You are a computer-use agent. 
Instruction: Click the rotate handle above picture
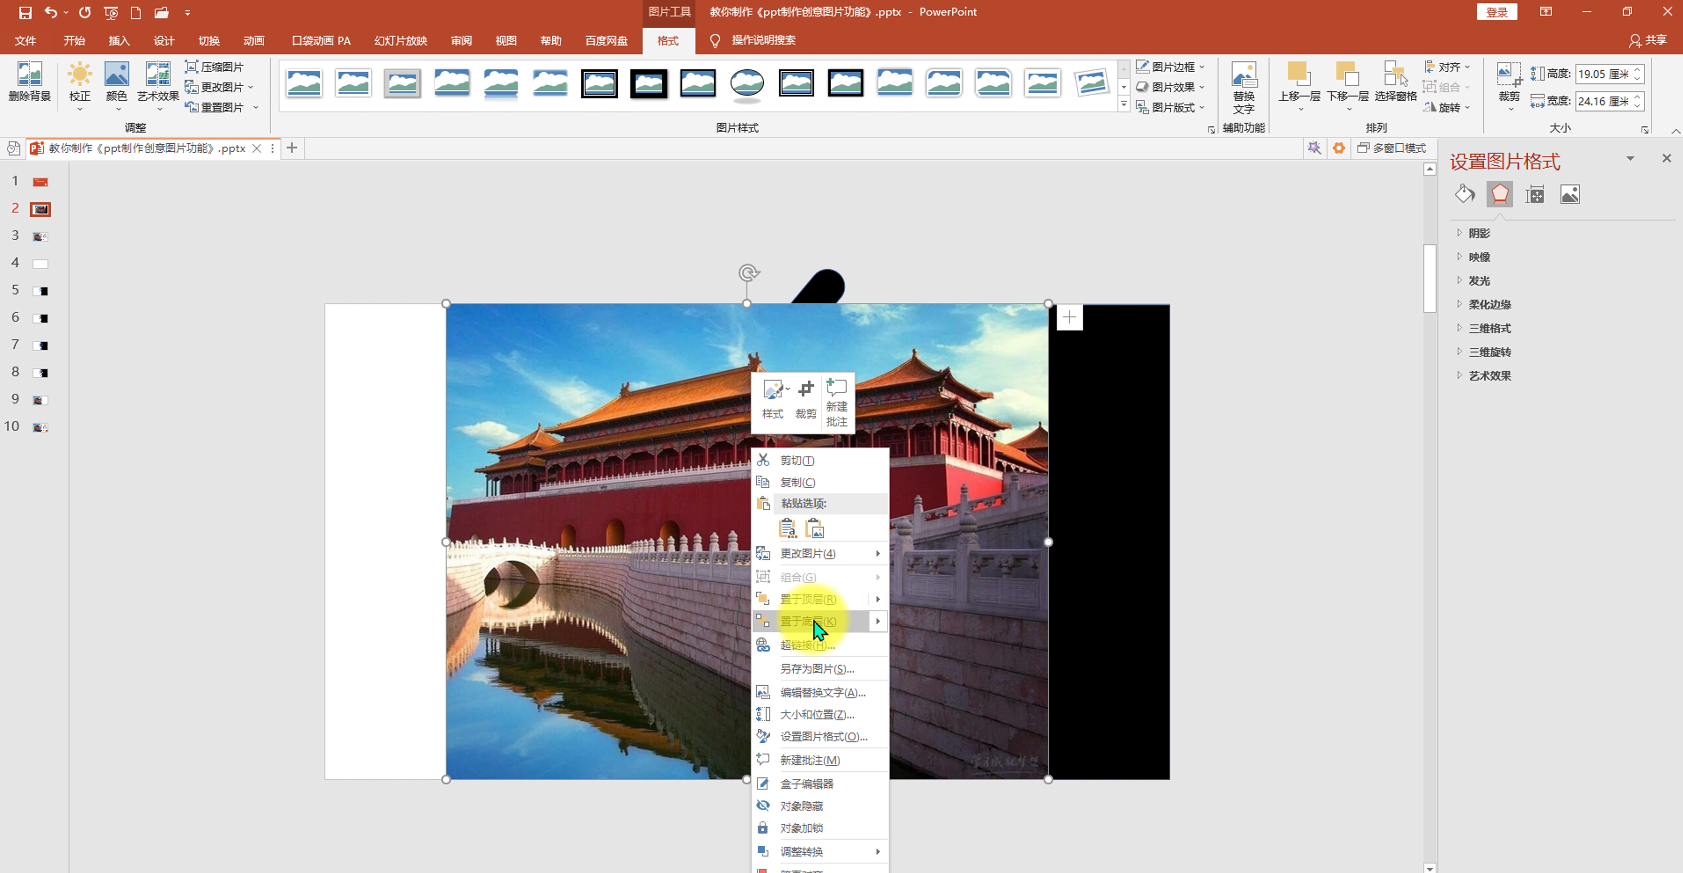pyautogui.click(x=748, y=273)
